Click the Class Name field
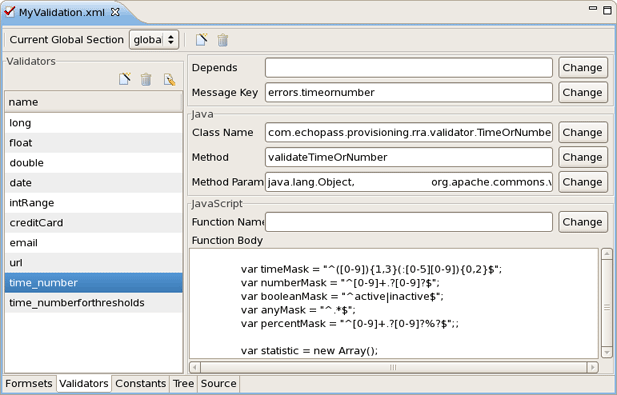 [x=409, y=133]
